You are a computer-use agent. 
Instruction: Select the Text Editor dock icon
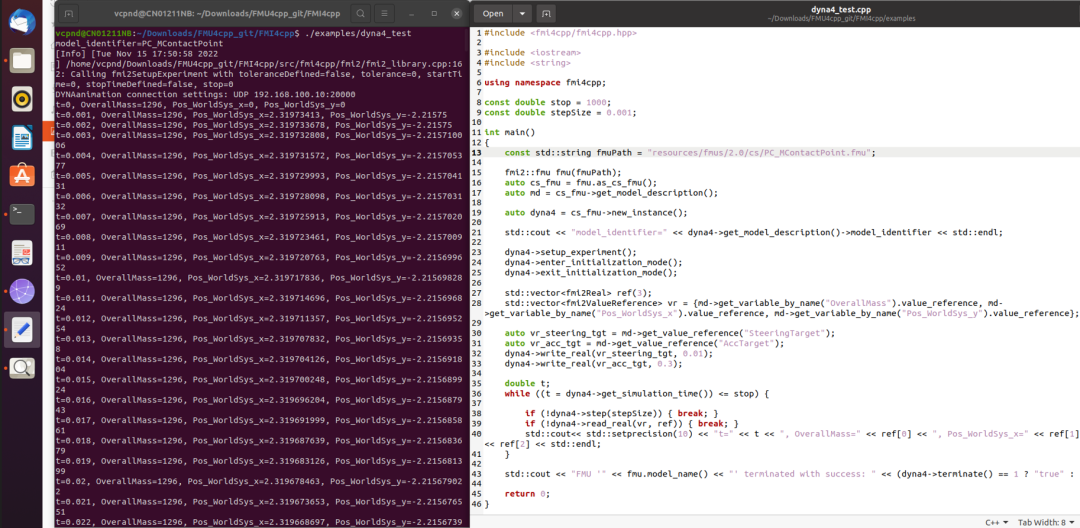coord(21,330)
